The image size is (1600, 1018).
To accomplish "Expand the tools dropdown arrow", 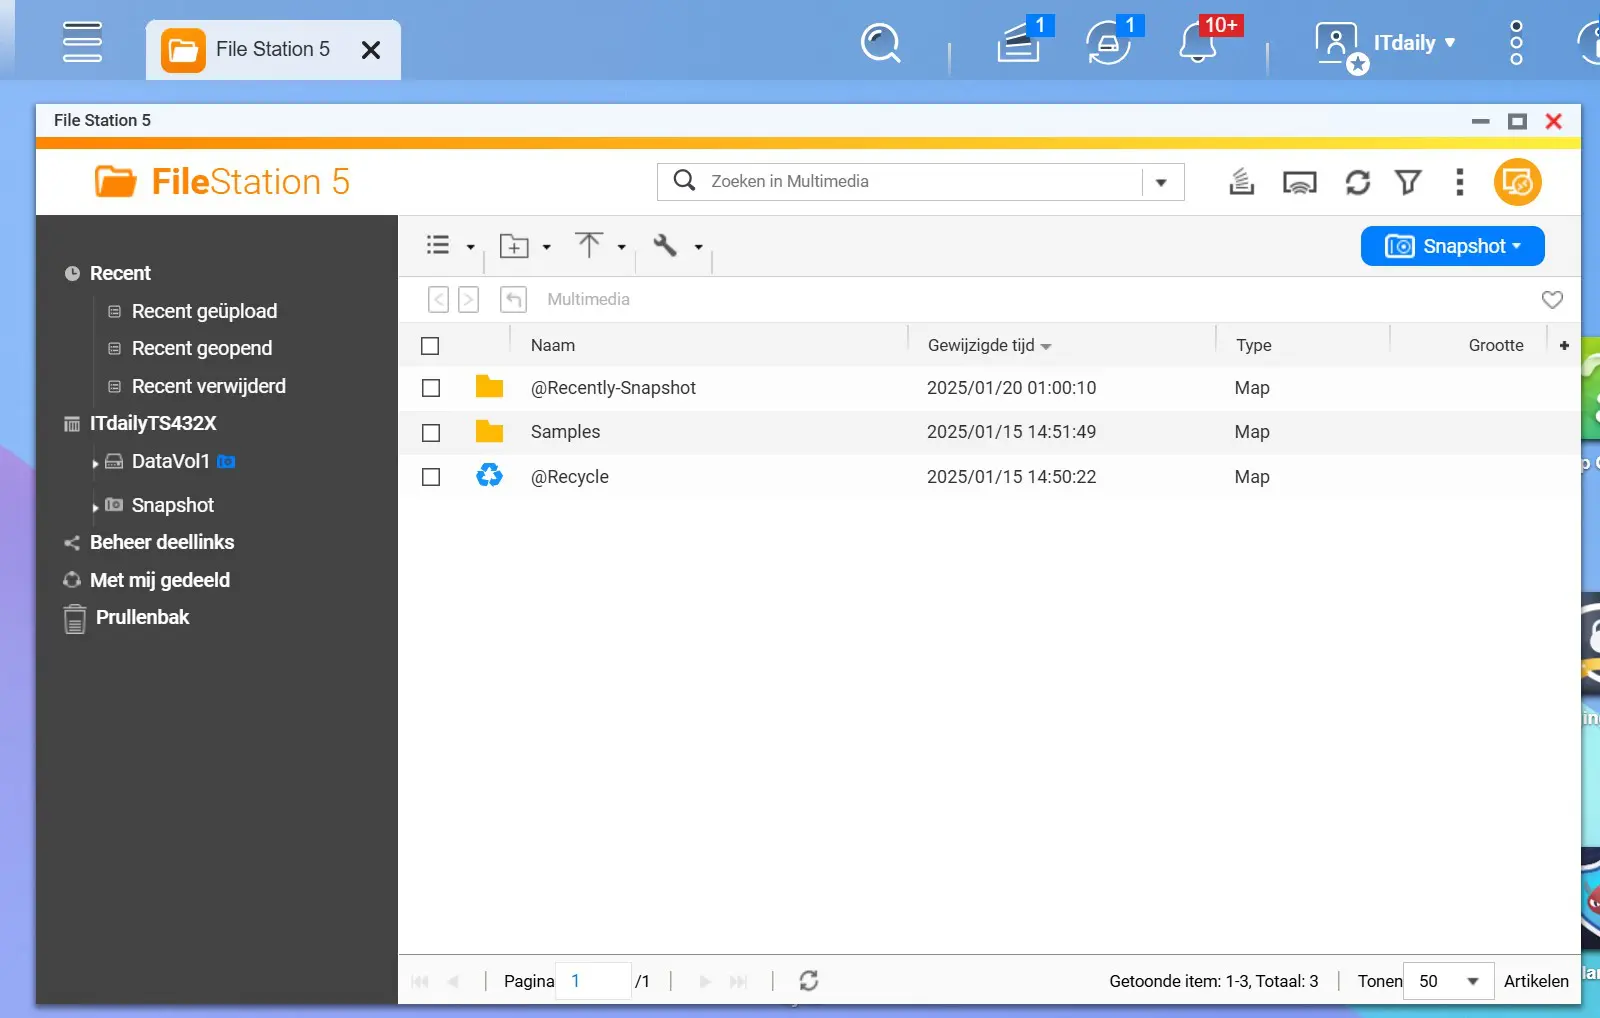I will pyautogui.click(x=698, y=247).
